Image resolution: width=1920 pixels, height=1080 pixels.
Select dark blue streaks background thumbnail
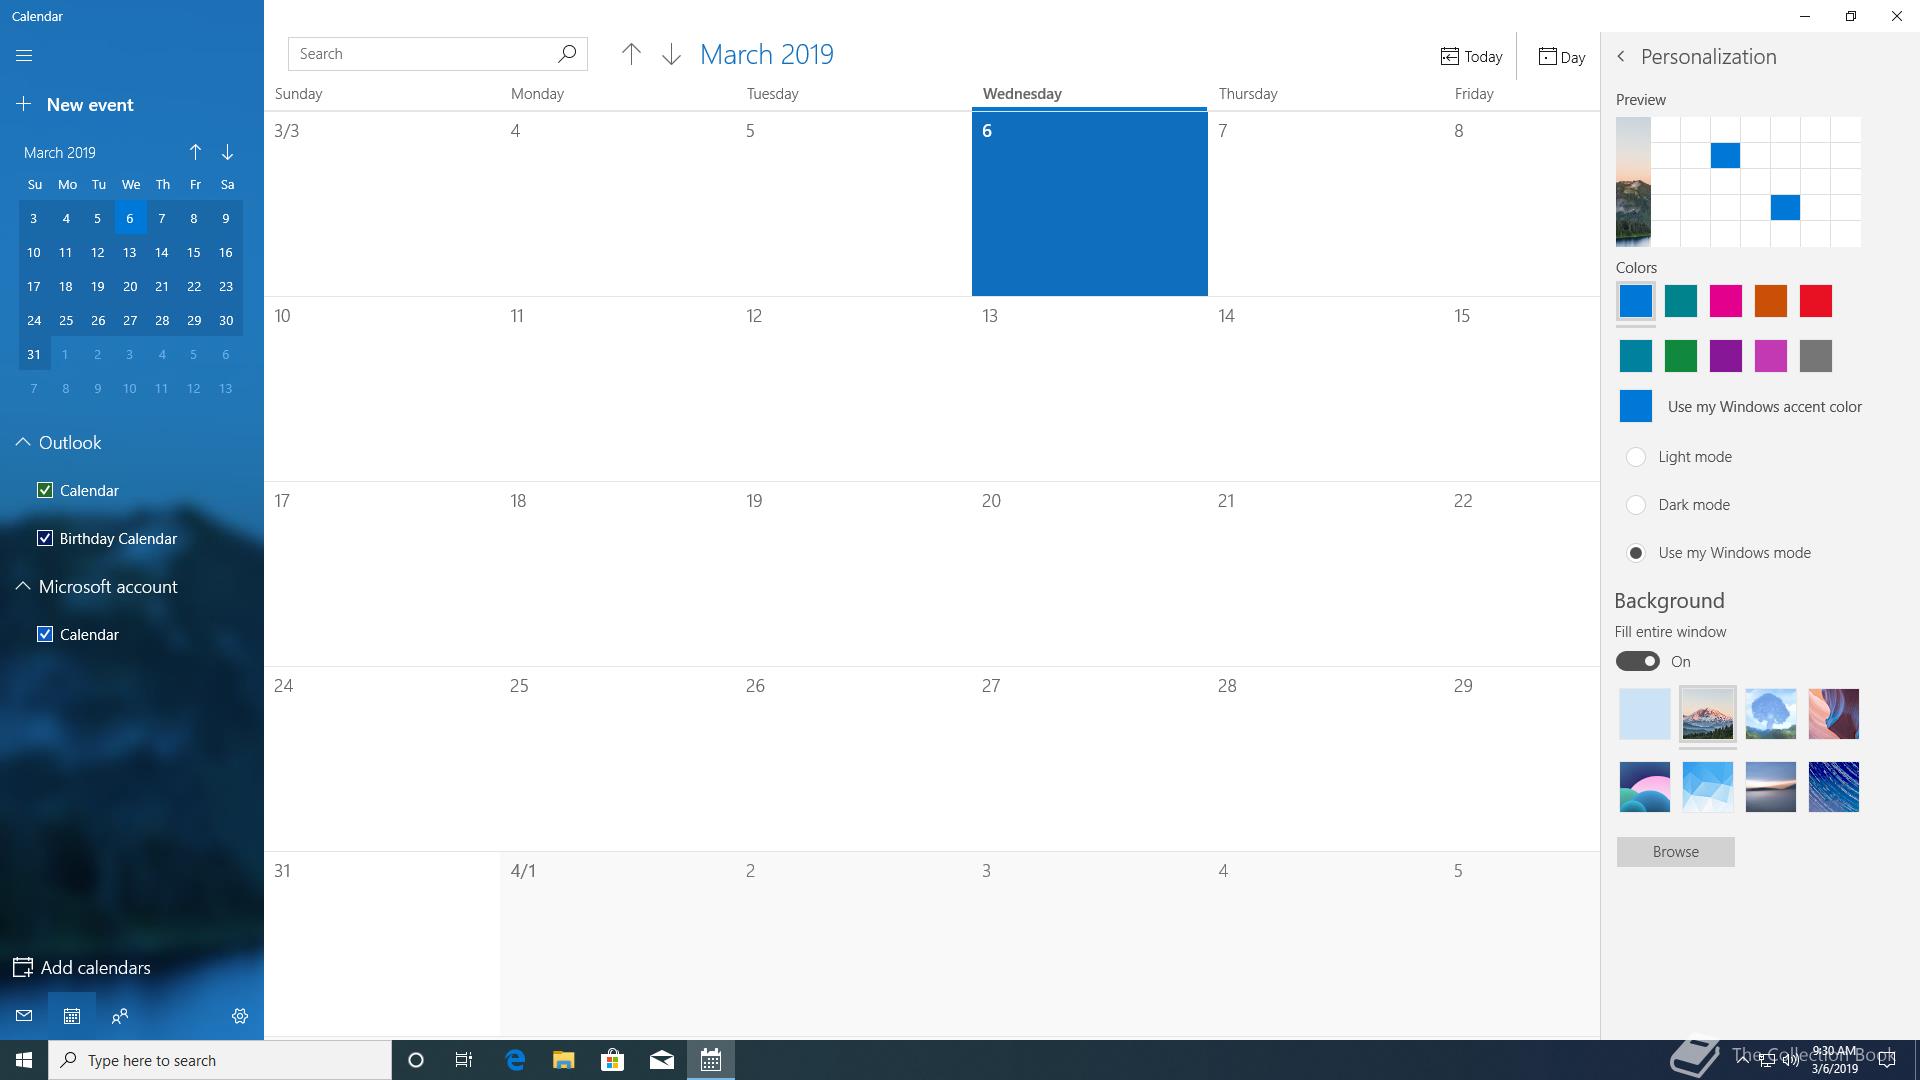[1834, 787]
